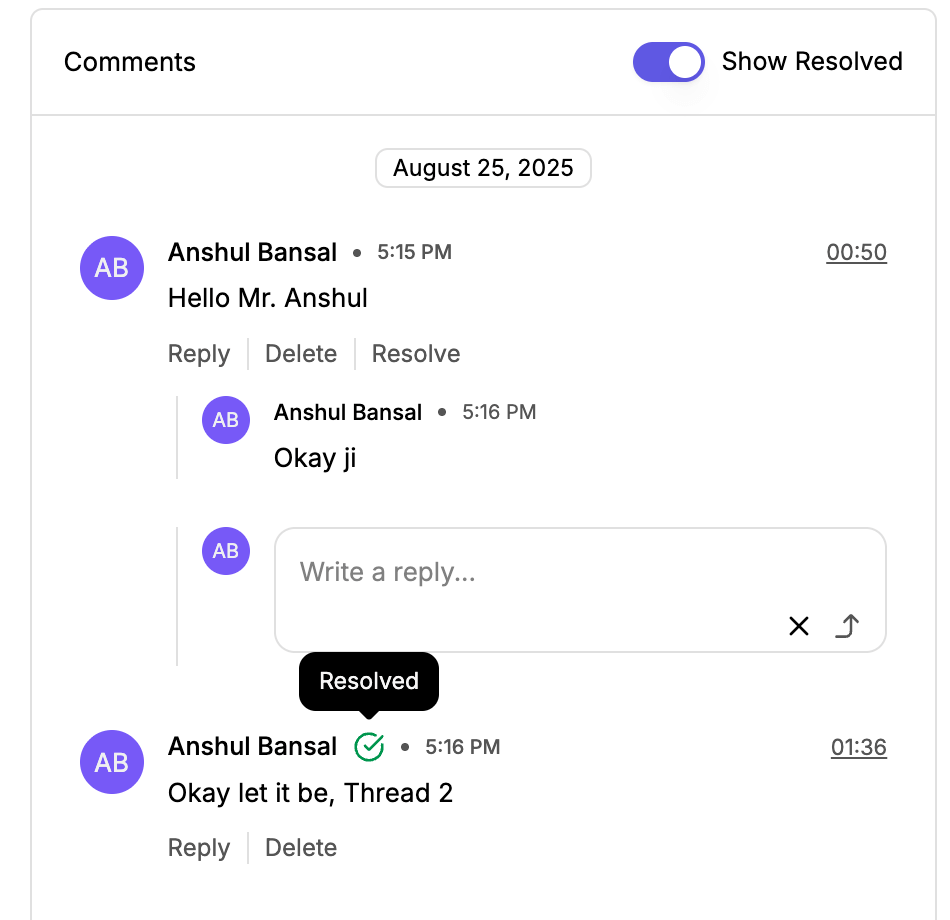Click the Okay ji reply text
Viewport: 950px width, 920px height.
pos(315,458)
